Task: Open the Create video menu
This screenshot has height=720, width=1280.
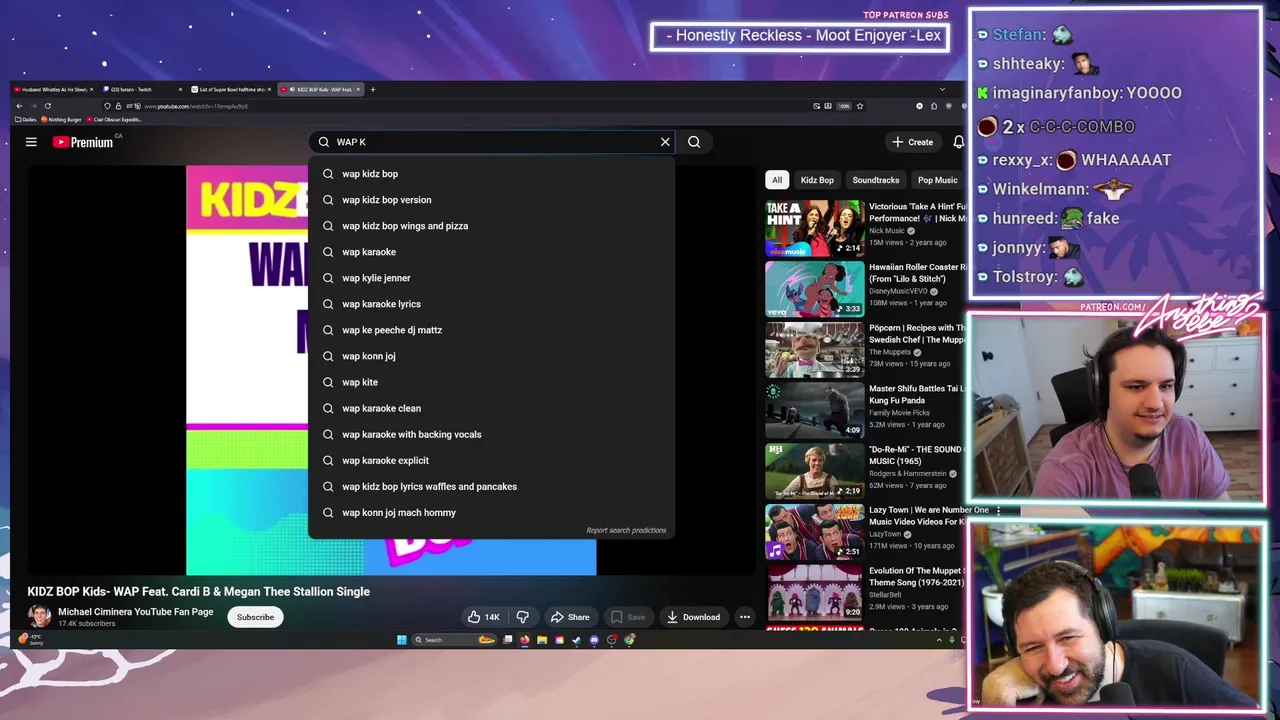Action: pyautogui.click(x=913, y=142)
